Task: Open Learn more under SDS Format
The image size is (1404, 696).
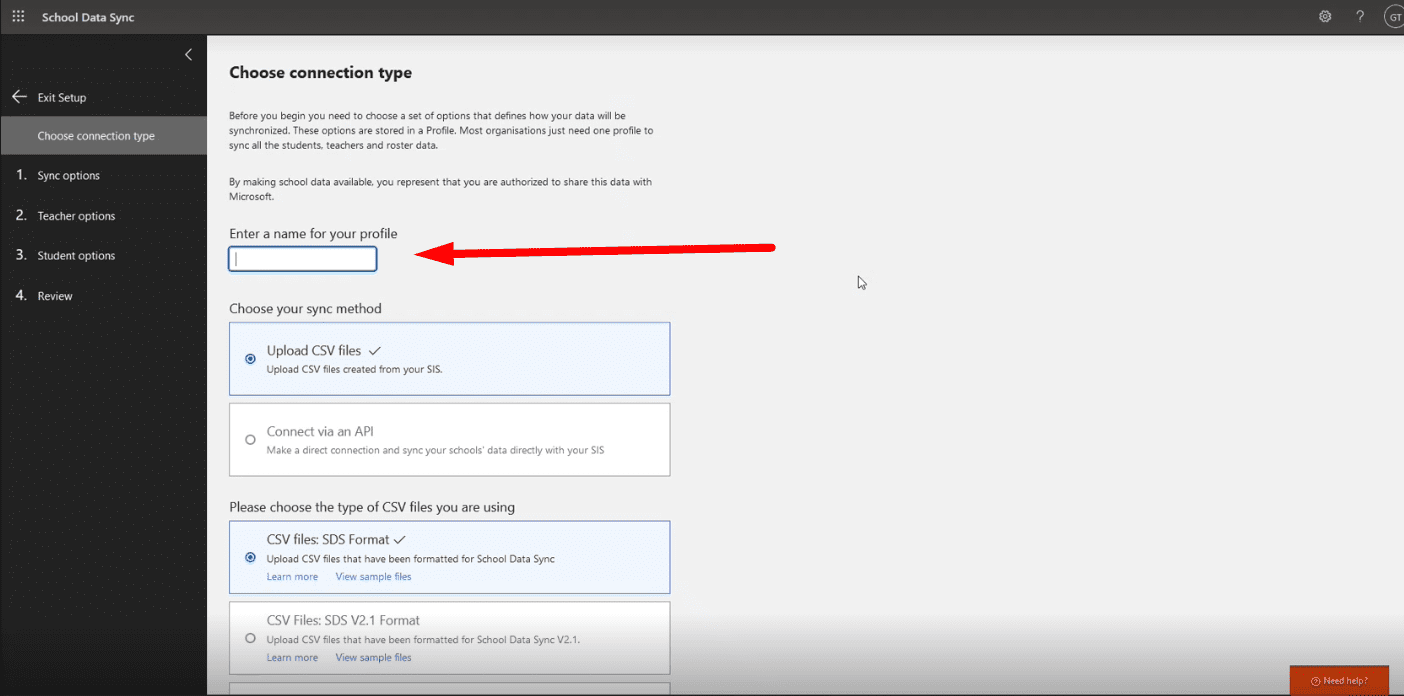Action: (292, 577)
